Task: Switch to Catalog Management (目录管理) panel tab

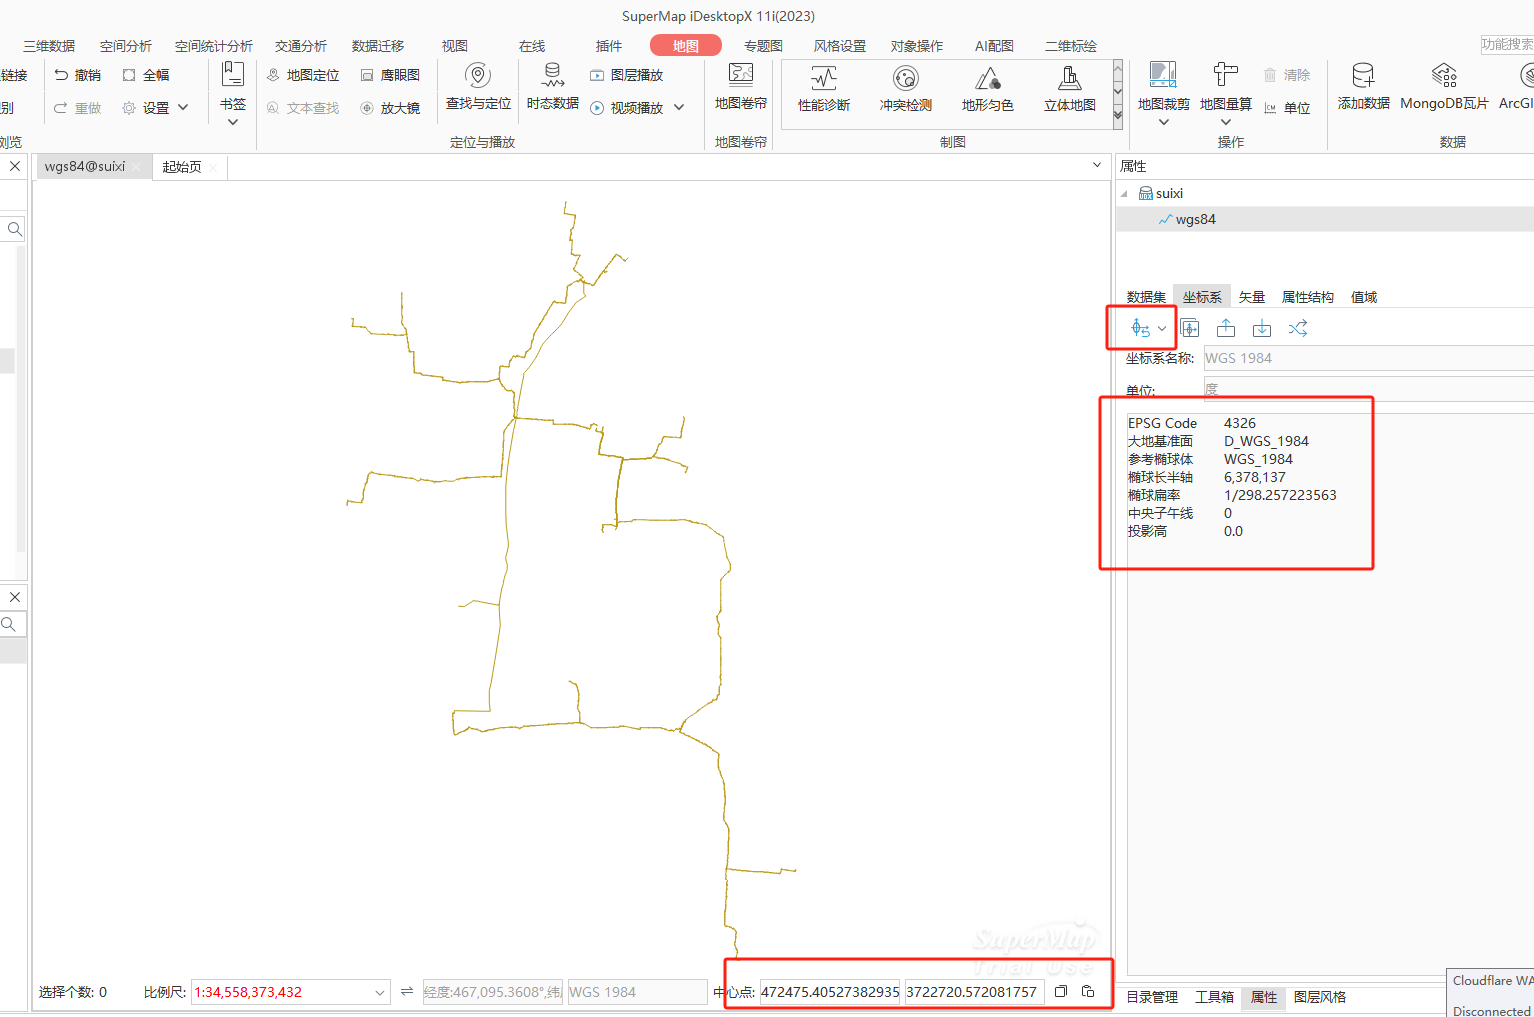Action: [1152, 997]
